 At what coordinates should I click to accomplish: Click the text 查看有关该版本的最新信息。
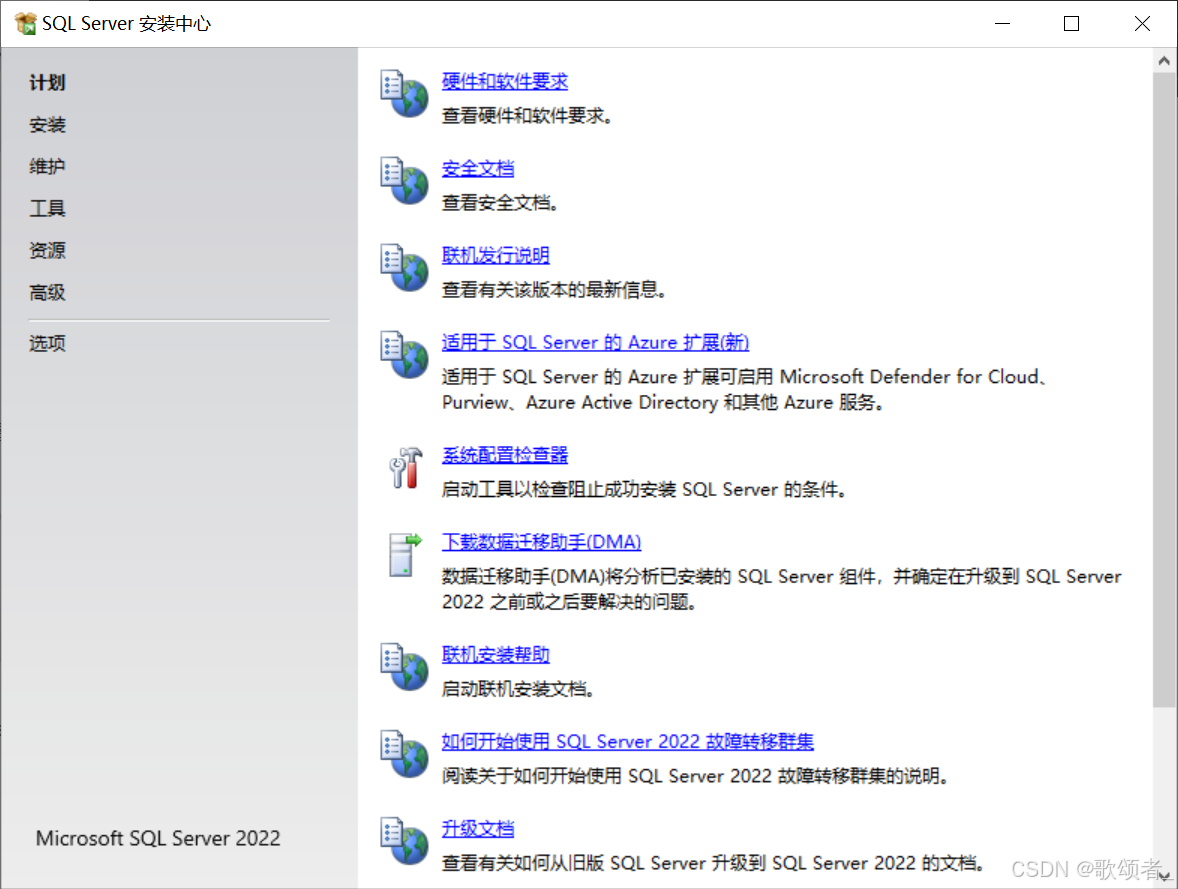(554, 290)
